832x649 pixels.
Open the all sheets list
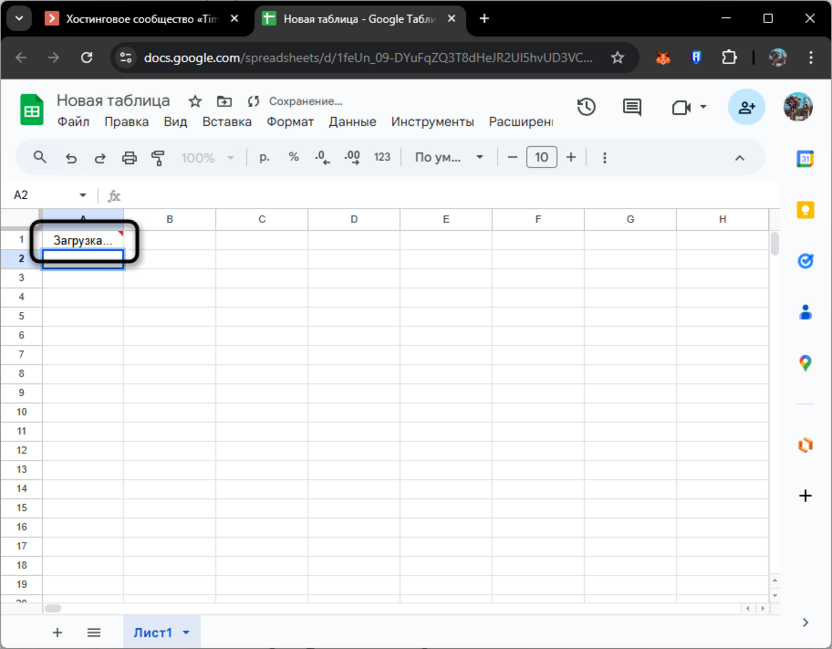[x=94, y=632]
